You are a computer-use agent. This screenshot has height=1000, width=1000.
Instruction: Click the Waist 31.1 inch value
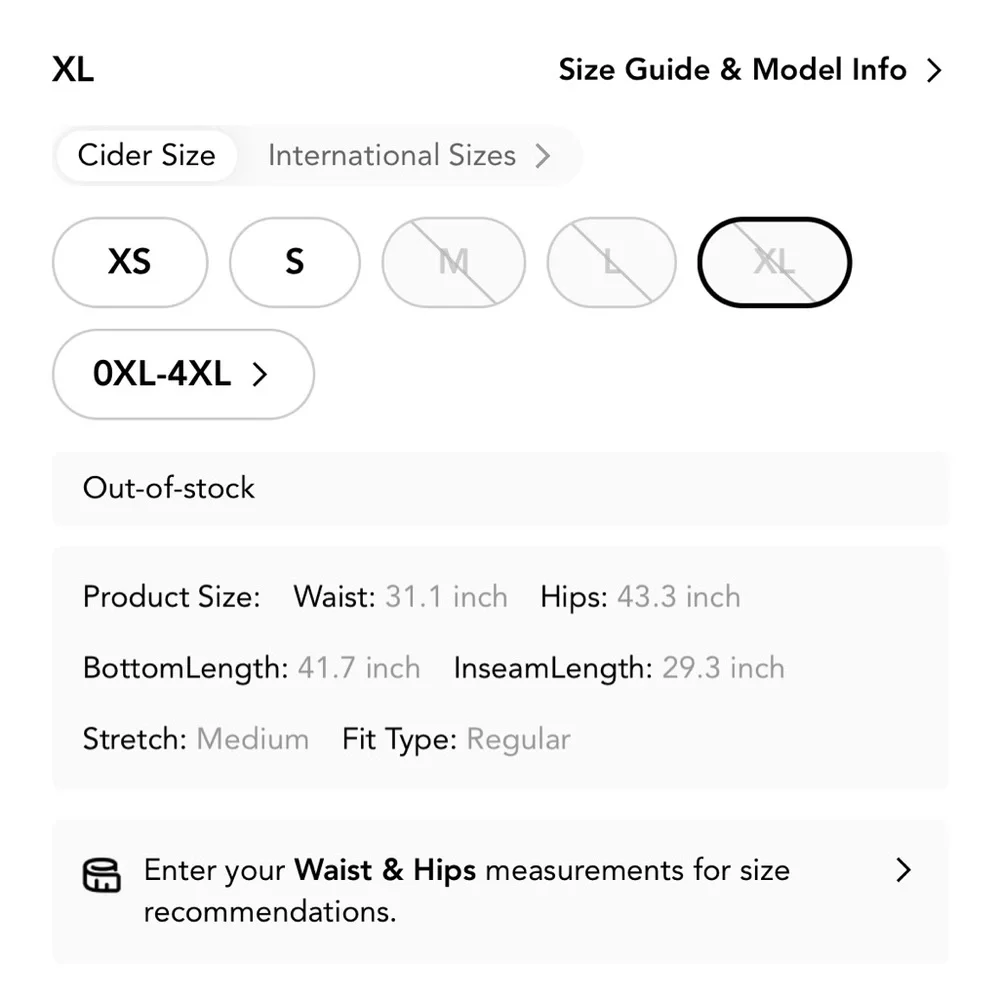446,597
